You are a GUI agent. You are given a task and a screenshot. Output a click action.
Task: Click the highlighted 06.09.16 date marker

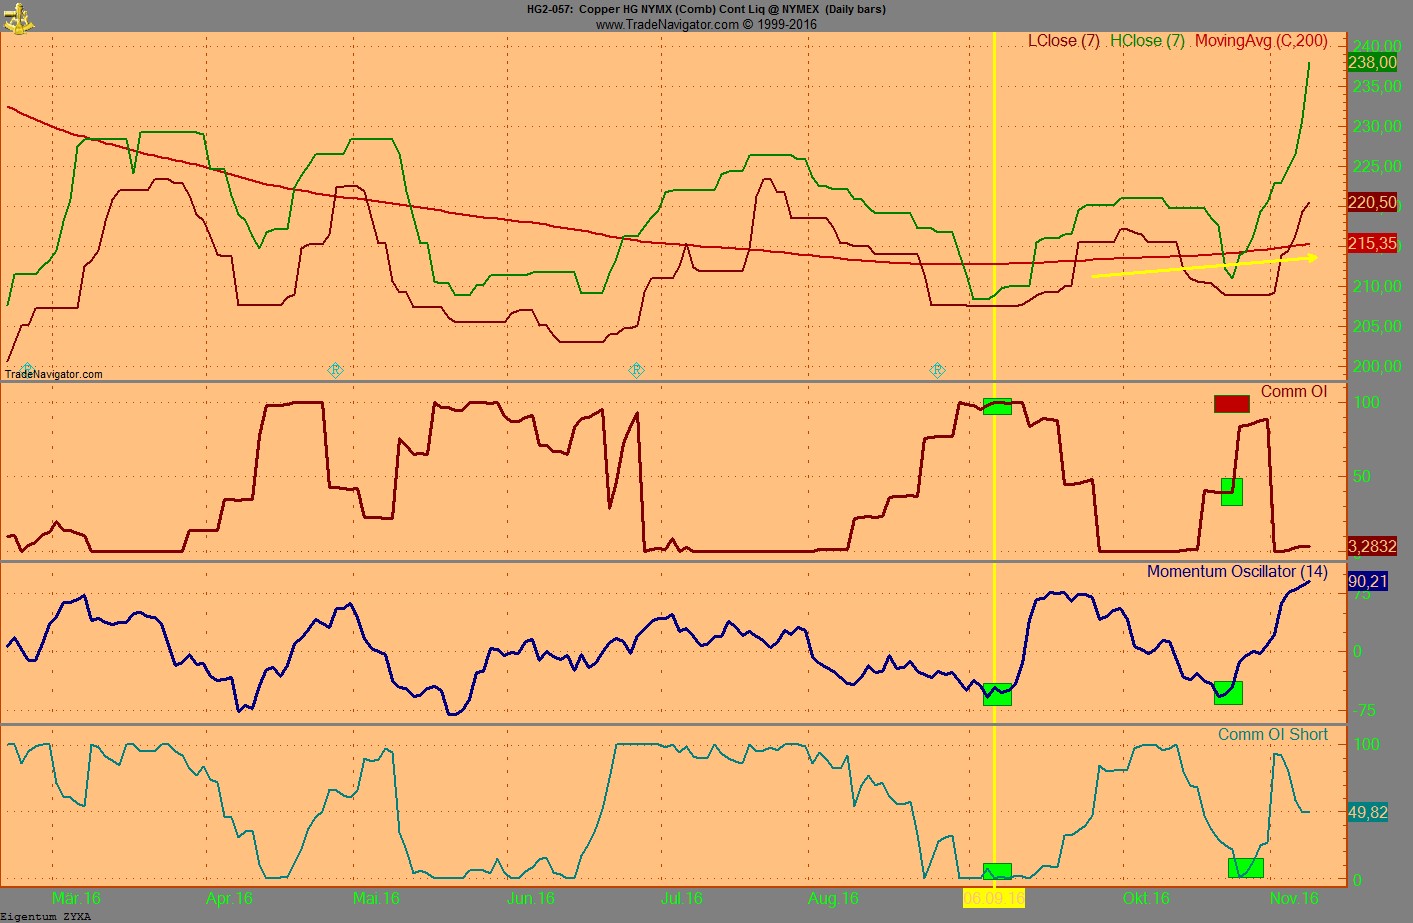pos(994,898)
